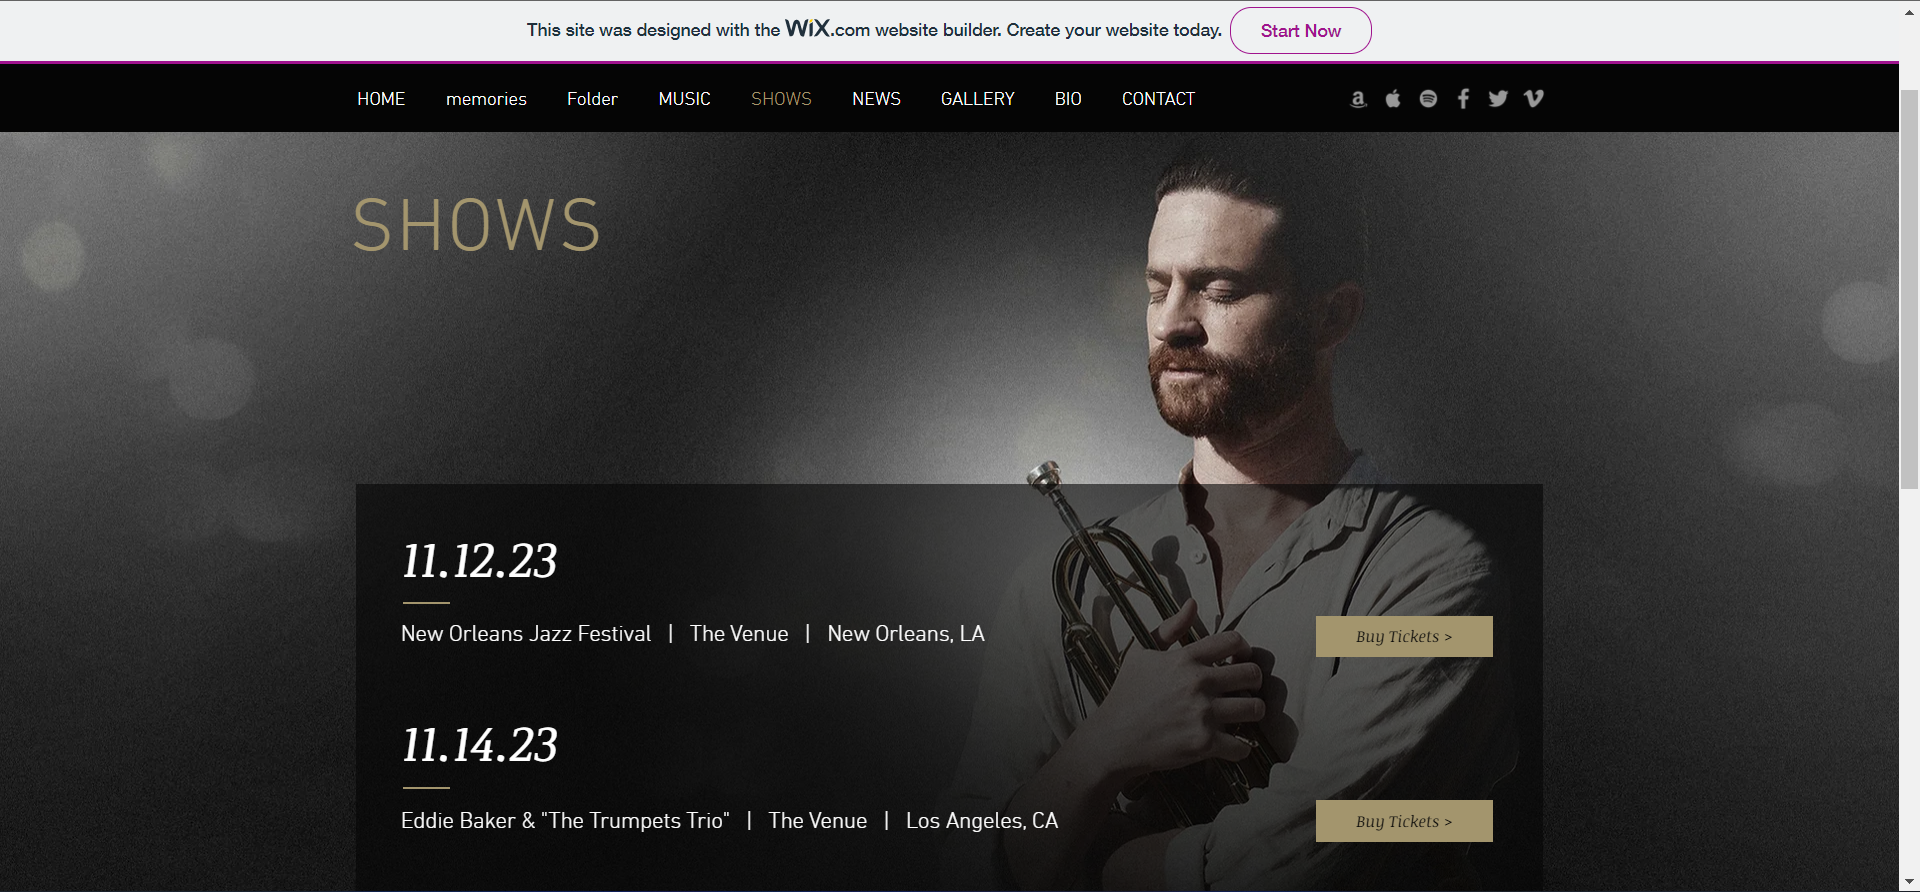Screen dimensions: 1920x892
Task: Buy tickets for New Orleans Jazz Festival
Action: (x=1404, y=637)
